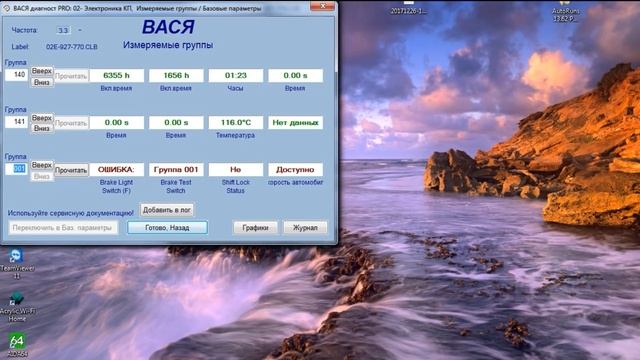Click Прочитать button in group 141 row

tap(71, 123)
